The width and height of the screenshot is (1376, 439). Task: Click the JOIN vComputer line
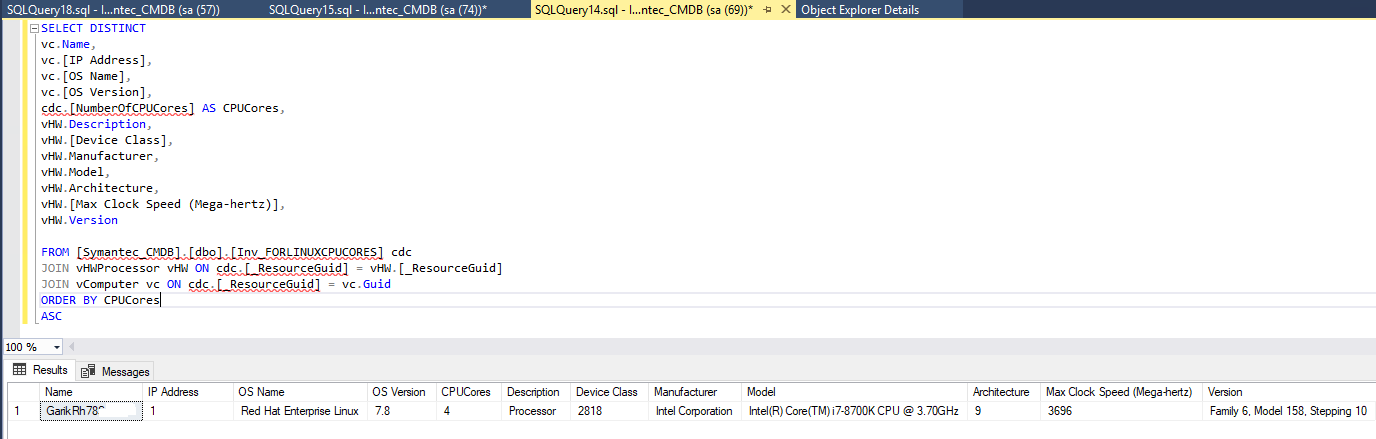216,284
